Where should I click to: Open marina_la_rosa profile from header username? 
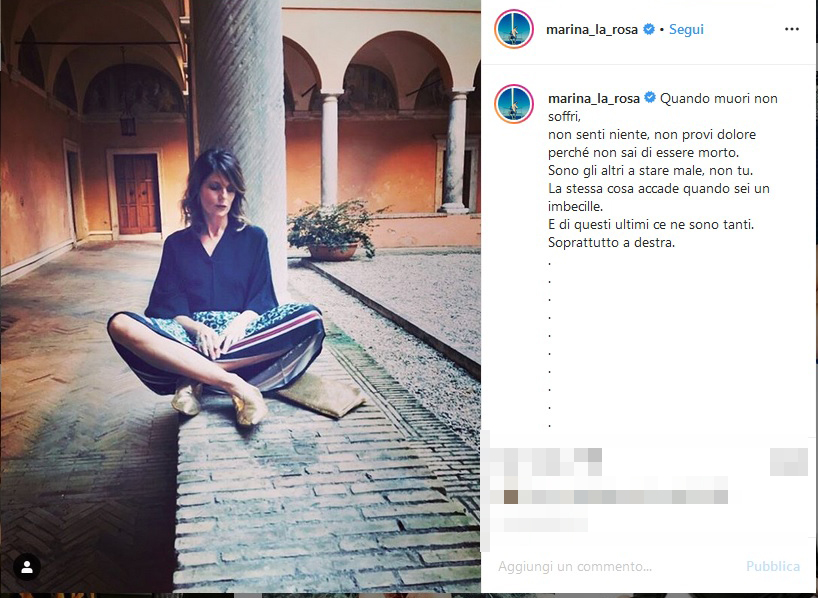[592, 30]
